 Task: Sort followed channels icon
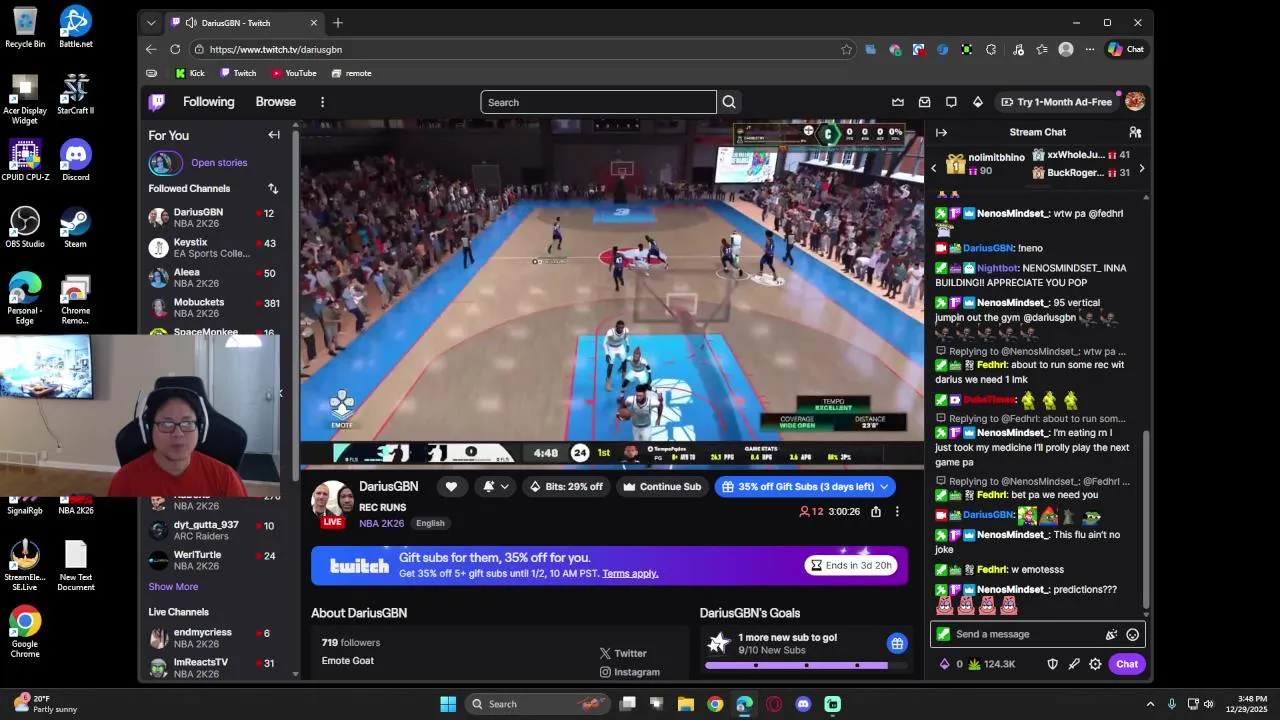pos(273,188)
